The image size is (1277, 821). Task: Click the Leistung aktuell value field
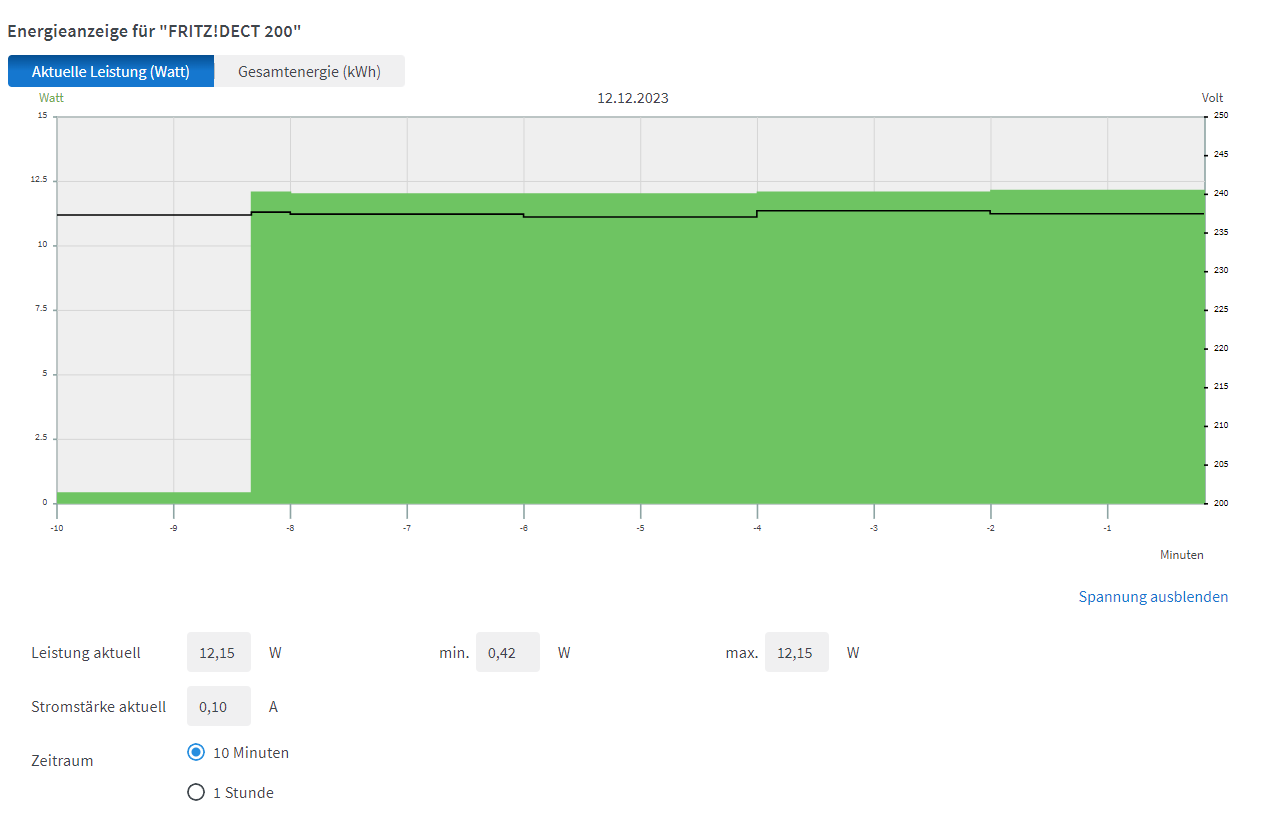point(218,653)
